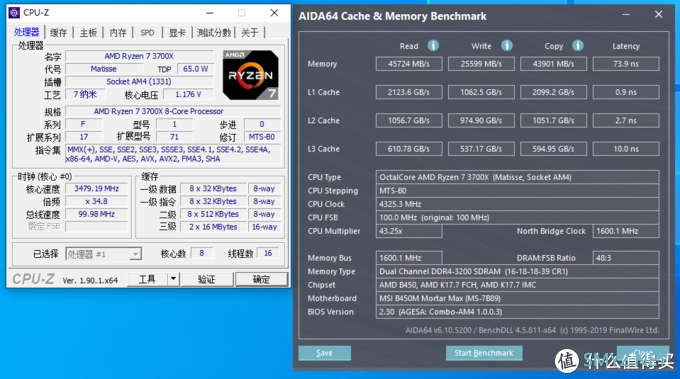This screenshot has width=680, height=379.
Task: Click the 总线速度 99.98 MHz field
Action: coord(96,214)
